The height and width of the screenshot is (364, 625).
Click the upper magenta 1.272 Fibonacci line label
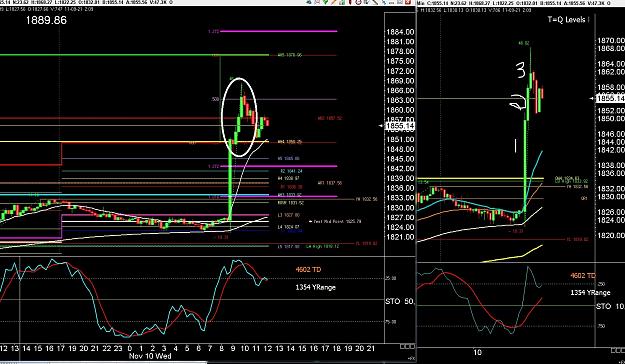tap(213, 31)
